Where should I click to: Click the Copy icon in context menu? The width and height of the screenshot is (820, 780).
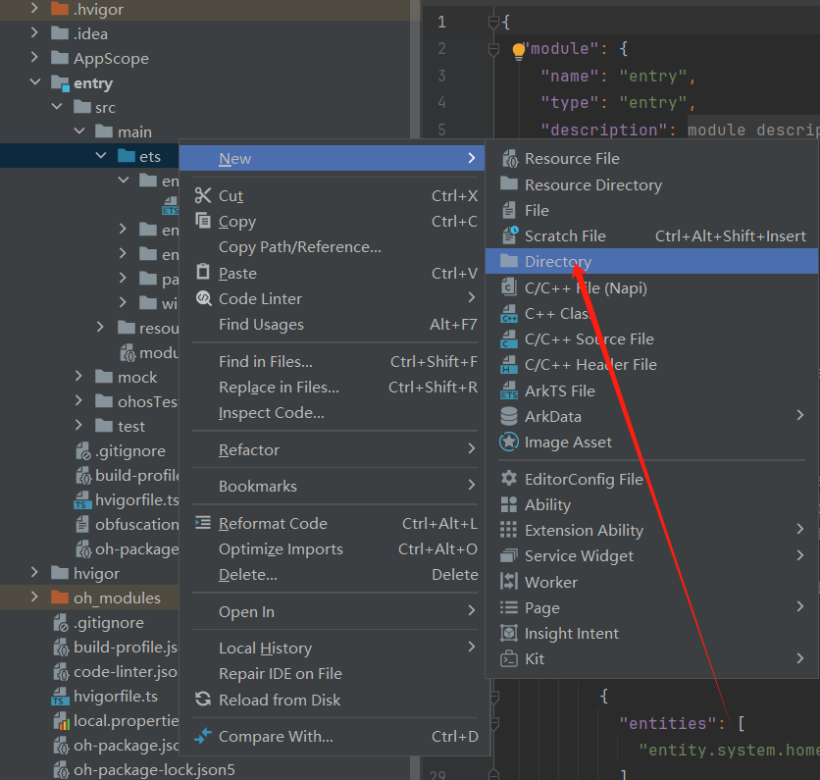(x=203, y=220)
